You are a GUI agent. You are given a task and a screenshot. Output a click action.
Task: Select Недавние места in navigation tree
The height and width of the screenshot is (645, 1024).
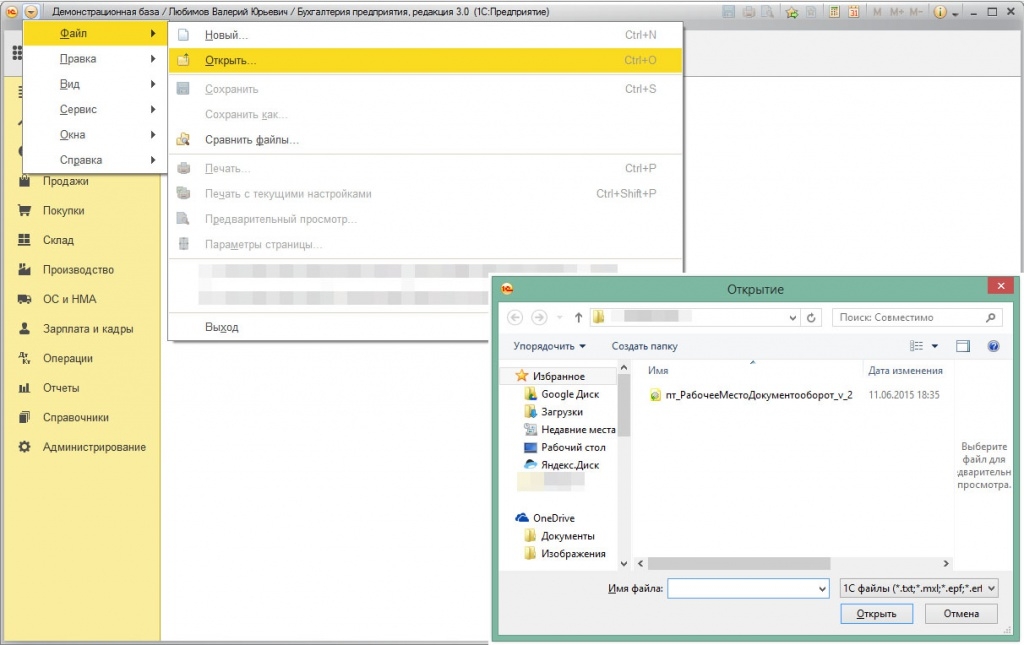pyautogui.click(x=578, y=430)
